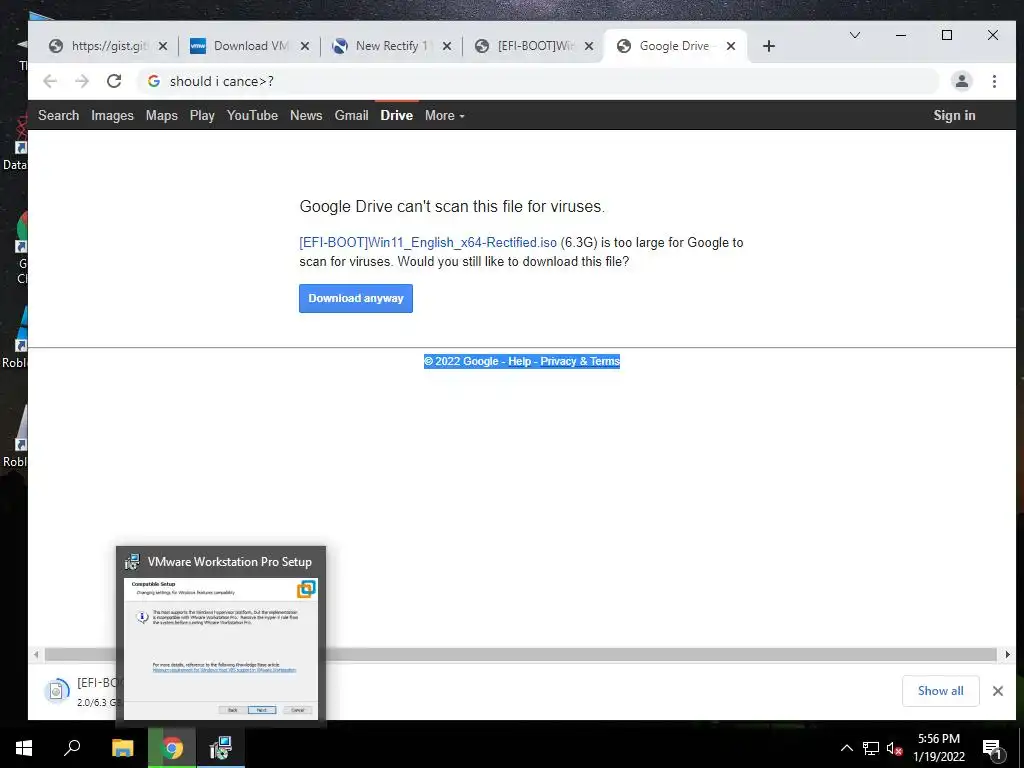Open Gmail in the Google bar
The image size is (1024, 768).
351,116
